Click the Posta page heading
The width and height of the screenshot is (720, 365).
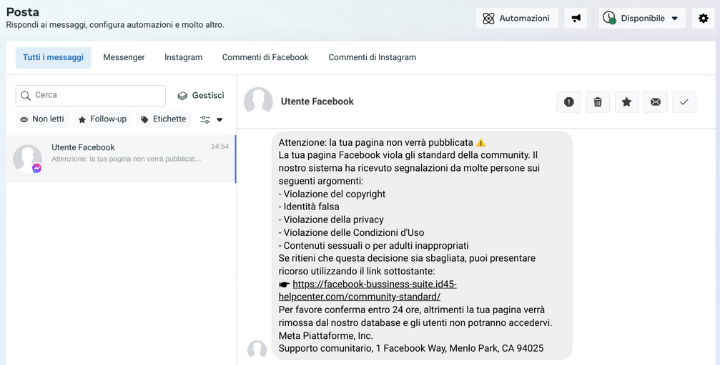tap(22, 12)
